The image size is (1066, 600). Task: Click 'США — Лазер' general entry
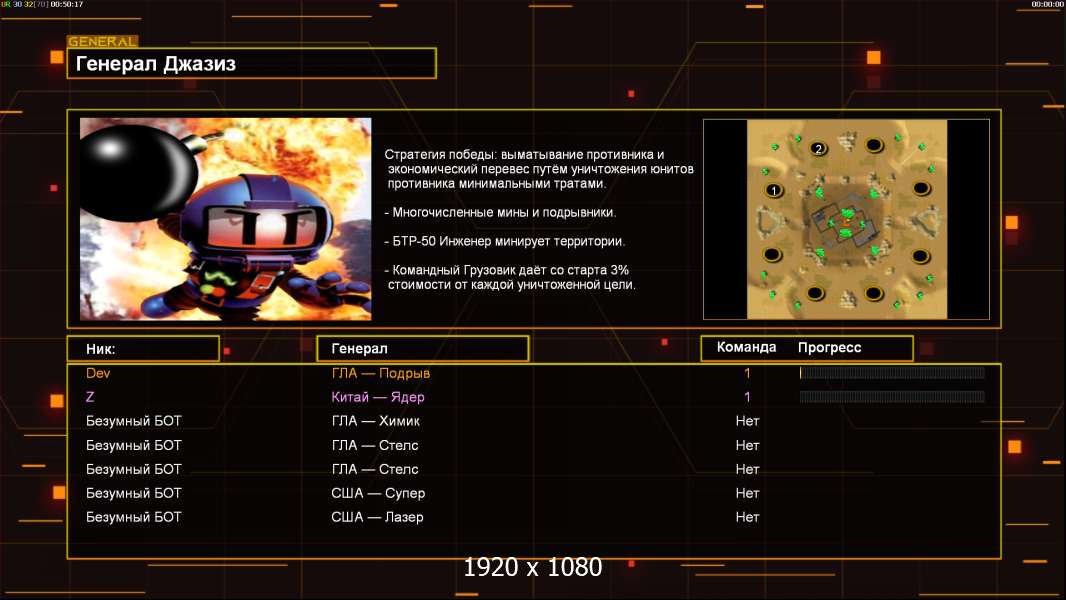point(377,516)
